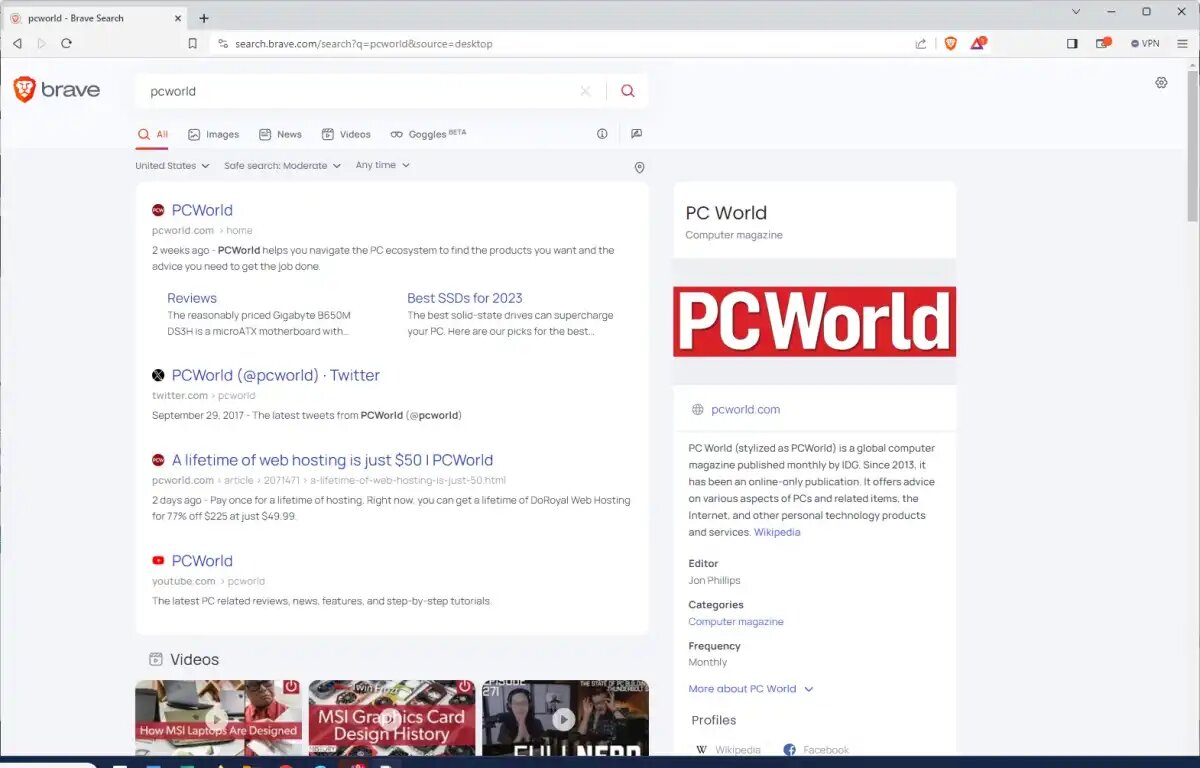Open the PCWorld pcworld.com result
Image resolution: width=1200 pixels, height=768 pixels.
pos(202,210)
